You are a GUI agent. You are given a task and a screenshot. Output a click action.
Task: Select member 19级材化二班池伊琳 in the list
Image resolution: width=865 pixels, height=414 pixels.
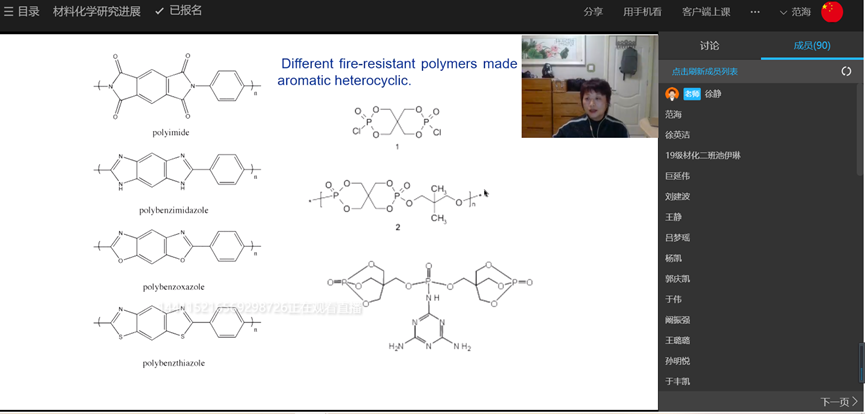703,155
